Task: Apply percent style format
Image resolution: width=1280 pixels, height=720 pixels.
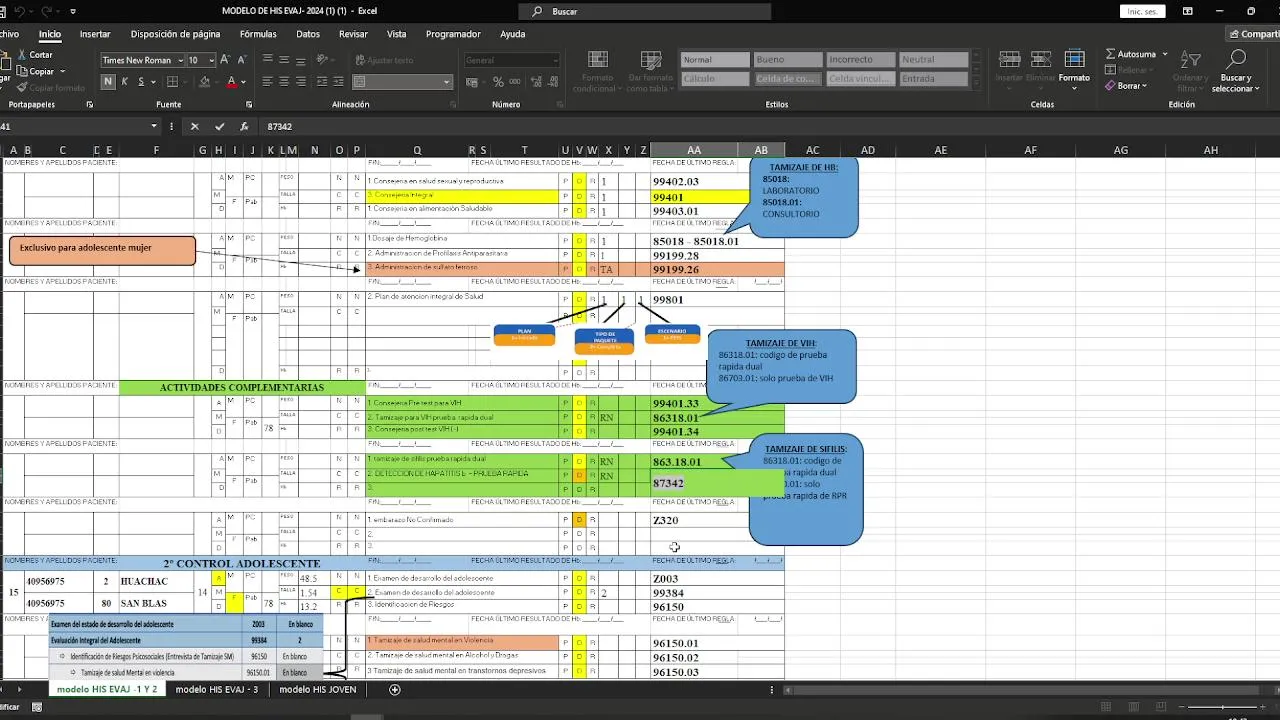Action: 496,82
